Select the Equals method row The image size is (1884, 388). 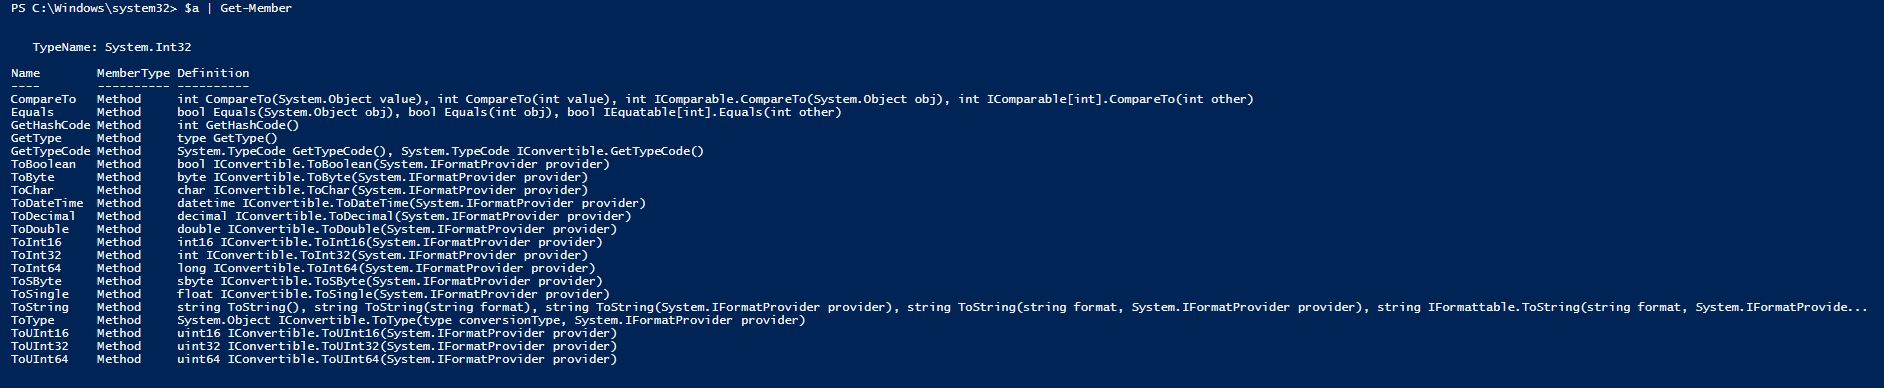(x=426, y=112)
